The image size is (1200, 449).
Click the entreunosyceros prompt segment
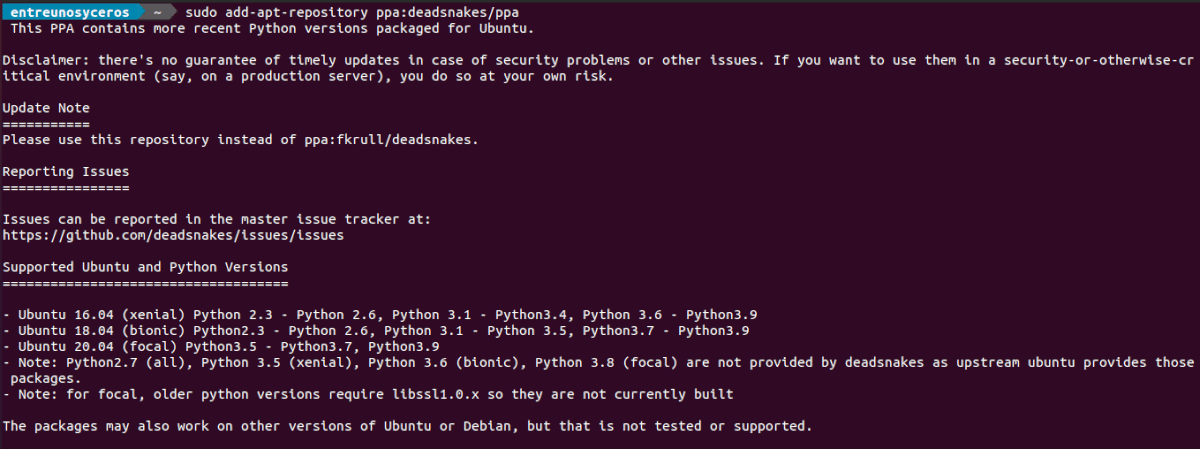70,12
